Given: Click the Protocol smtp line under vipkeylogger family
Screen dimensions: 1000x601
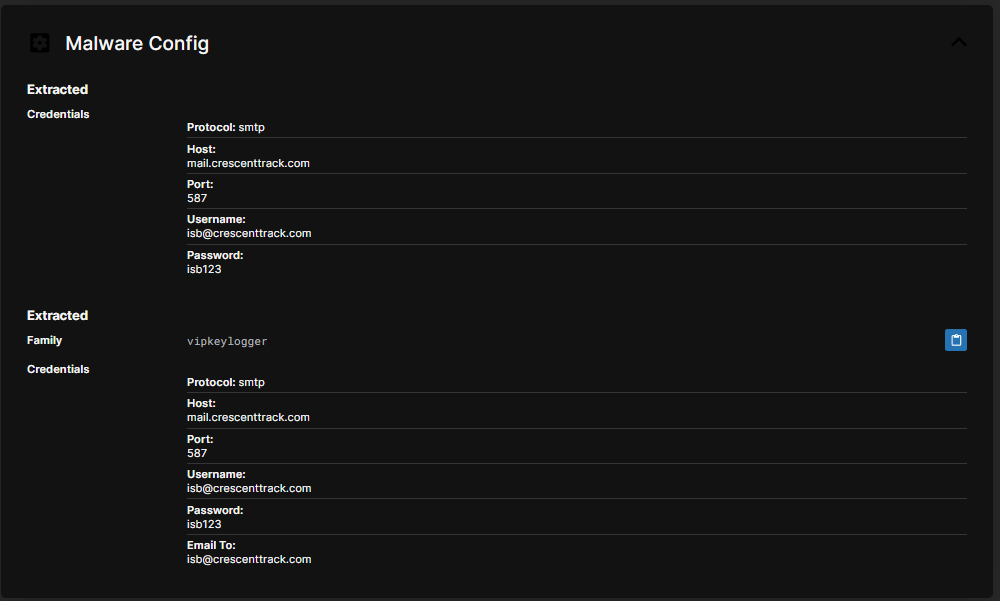Looking at the screenshot, I should (x=226, y=382).
